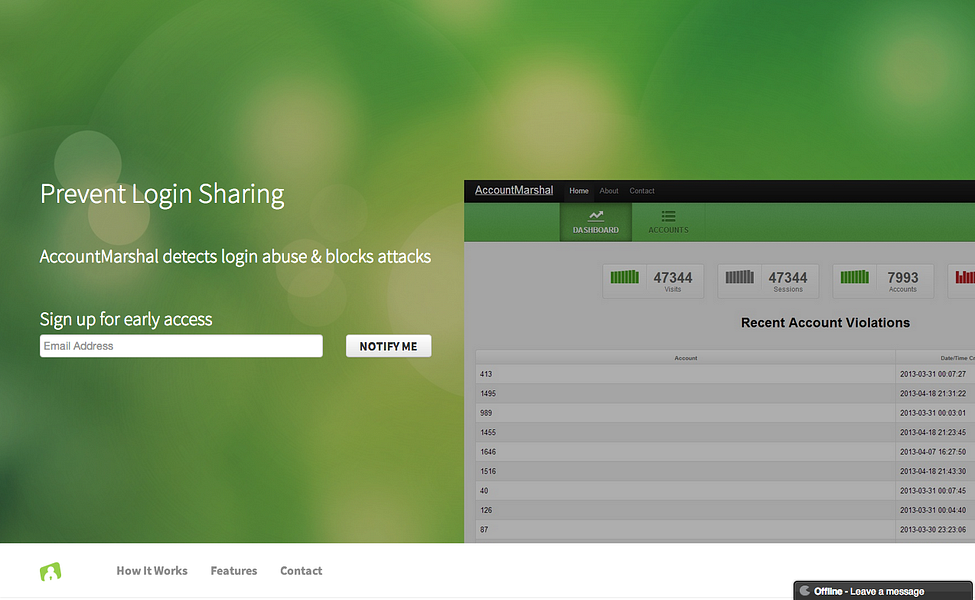Click timestamp 2013-03-31 00:04:40
The height and width of the screenshot is (600, 975).
click(933, 510)
